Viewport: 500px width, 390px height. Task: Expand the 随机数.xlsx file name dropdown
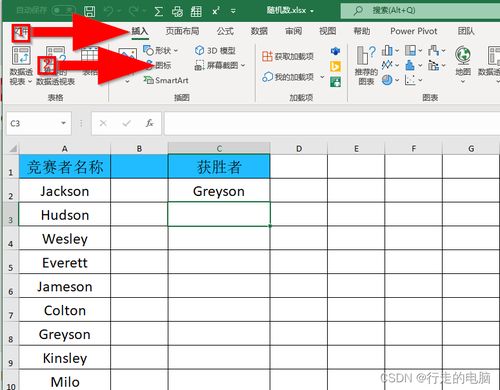[312, 11]
